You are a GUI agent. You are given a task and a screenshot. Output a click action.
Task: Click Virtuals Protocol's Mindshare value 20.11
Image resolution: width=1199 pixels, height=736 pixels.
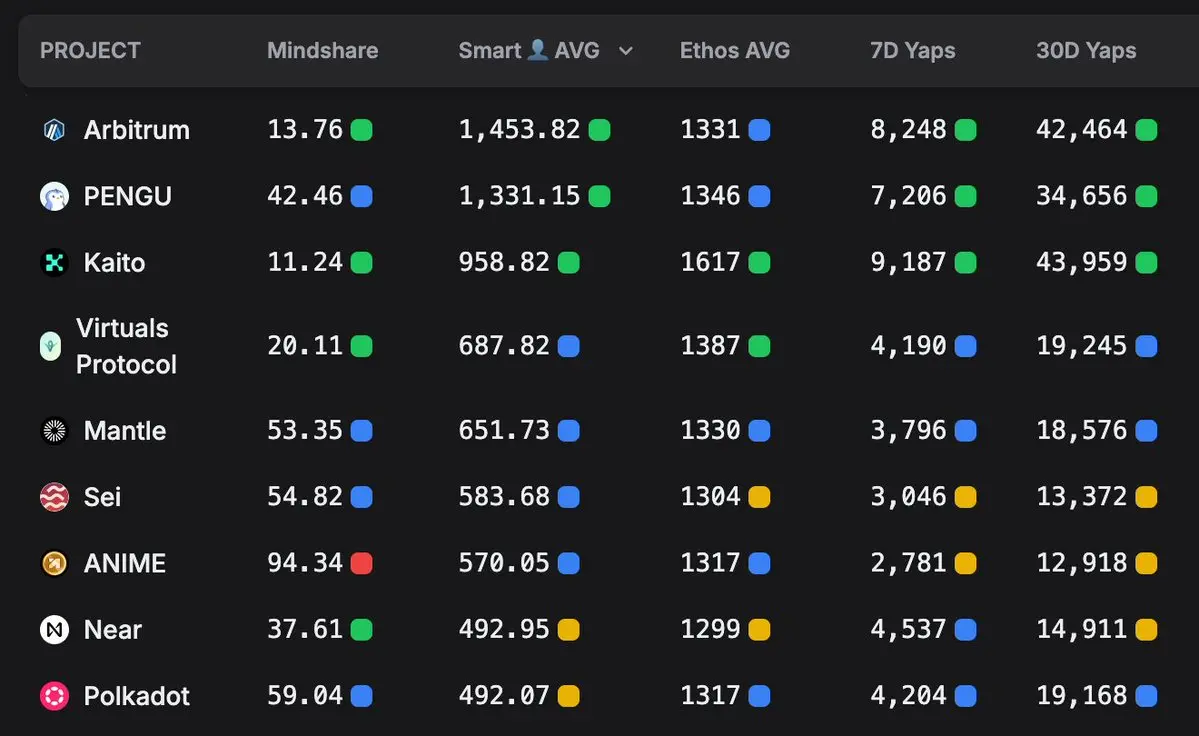[x=304, y=346]
